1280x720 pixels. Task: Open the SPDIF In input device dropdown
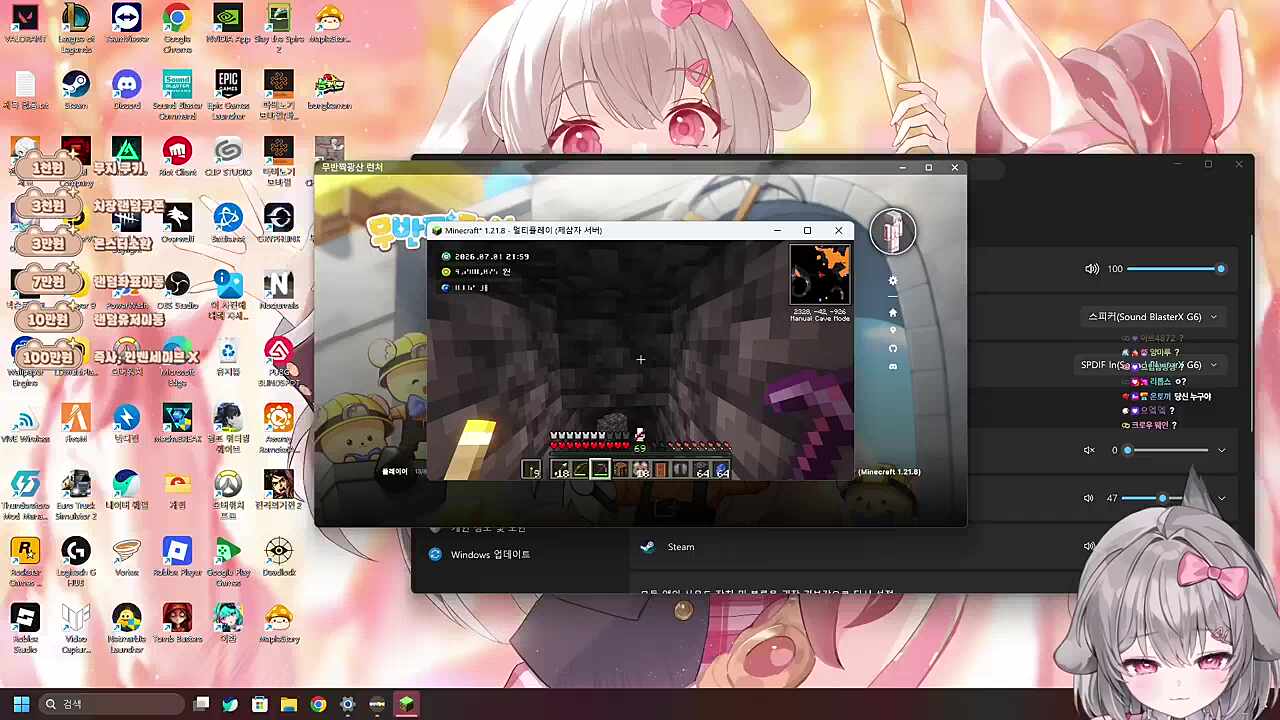tap(1150, 365)
